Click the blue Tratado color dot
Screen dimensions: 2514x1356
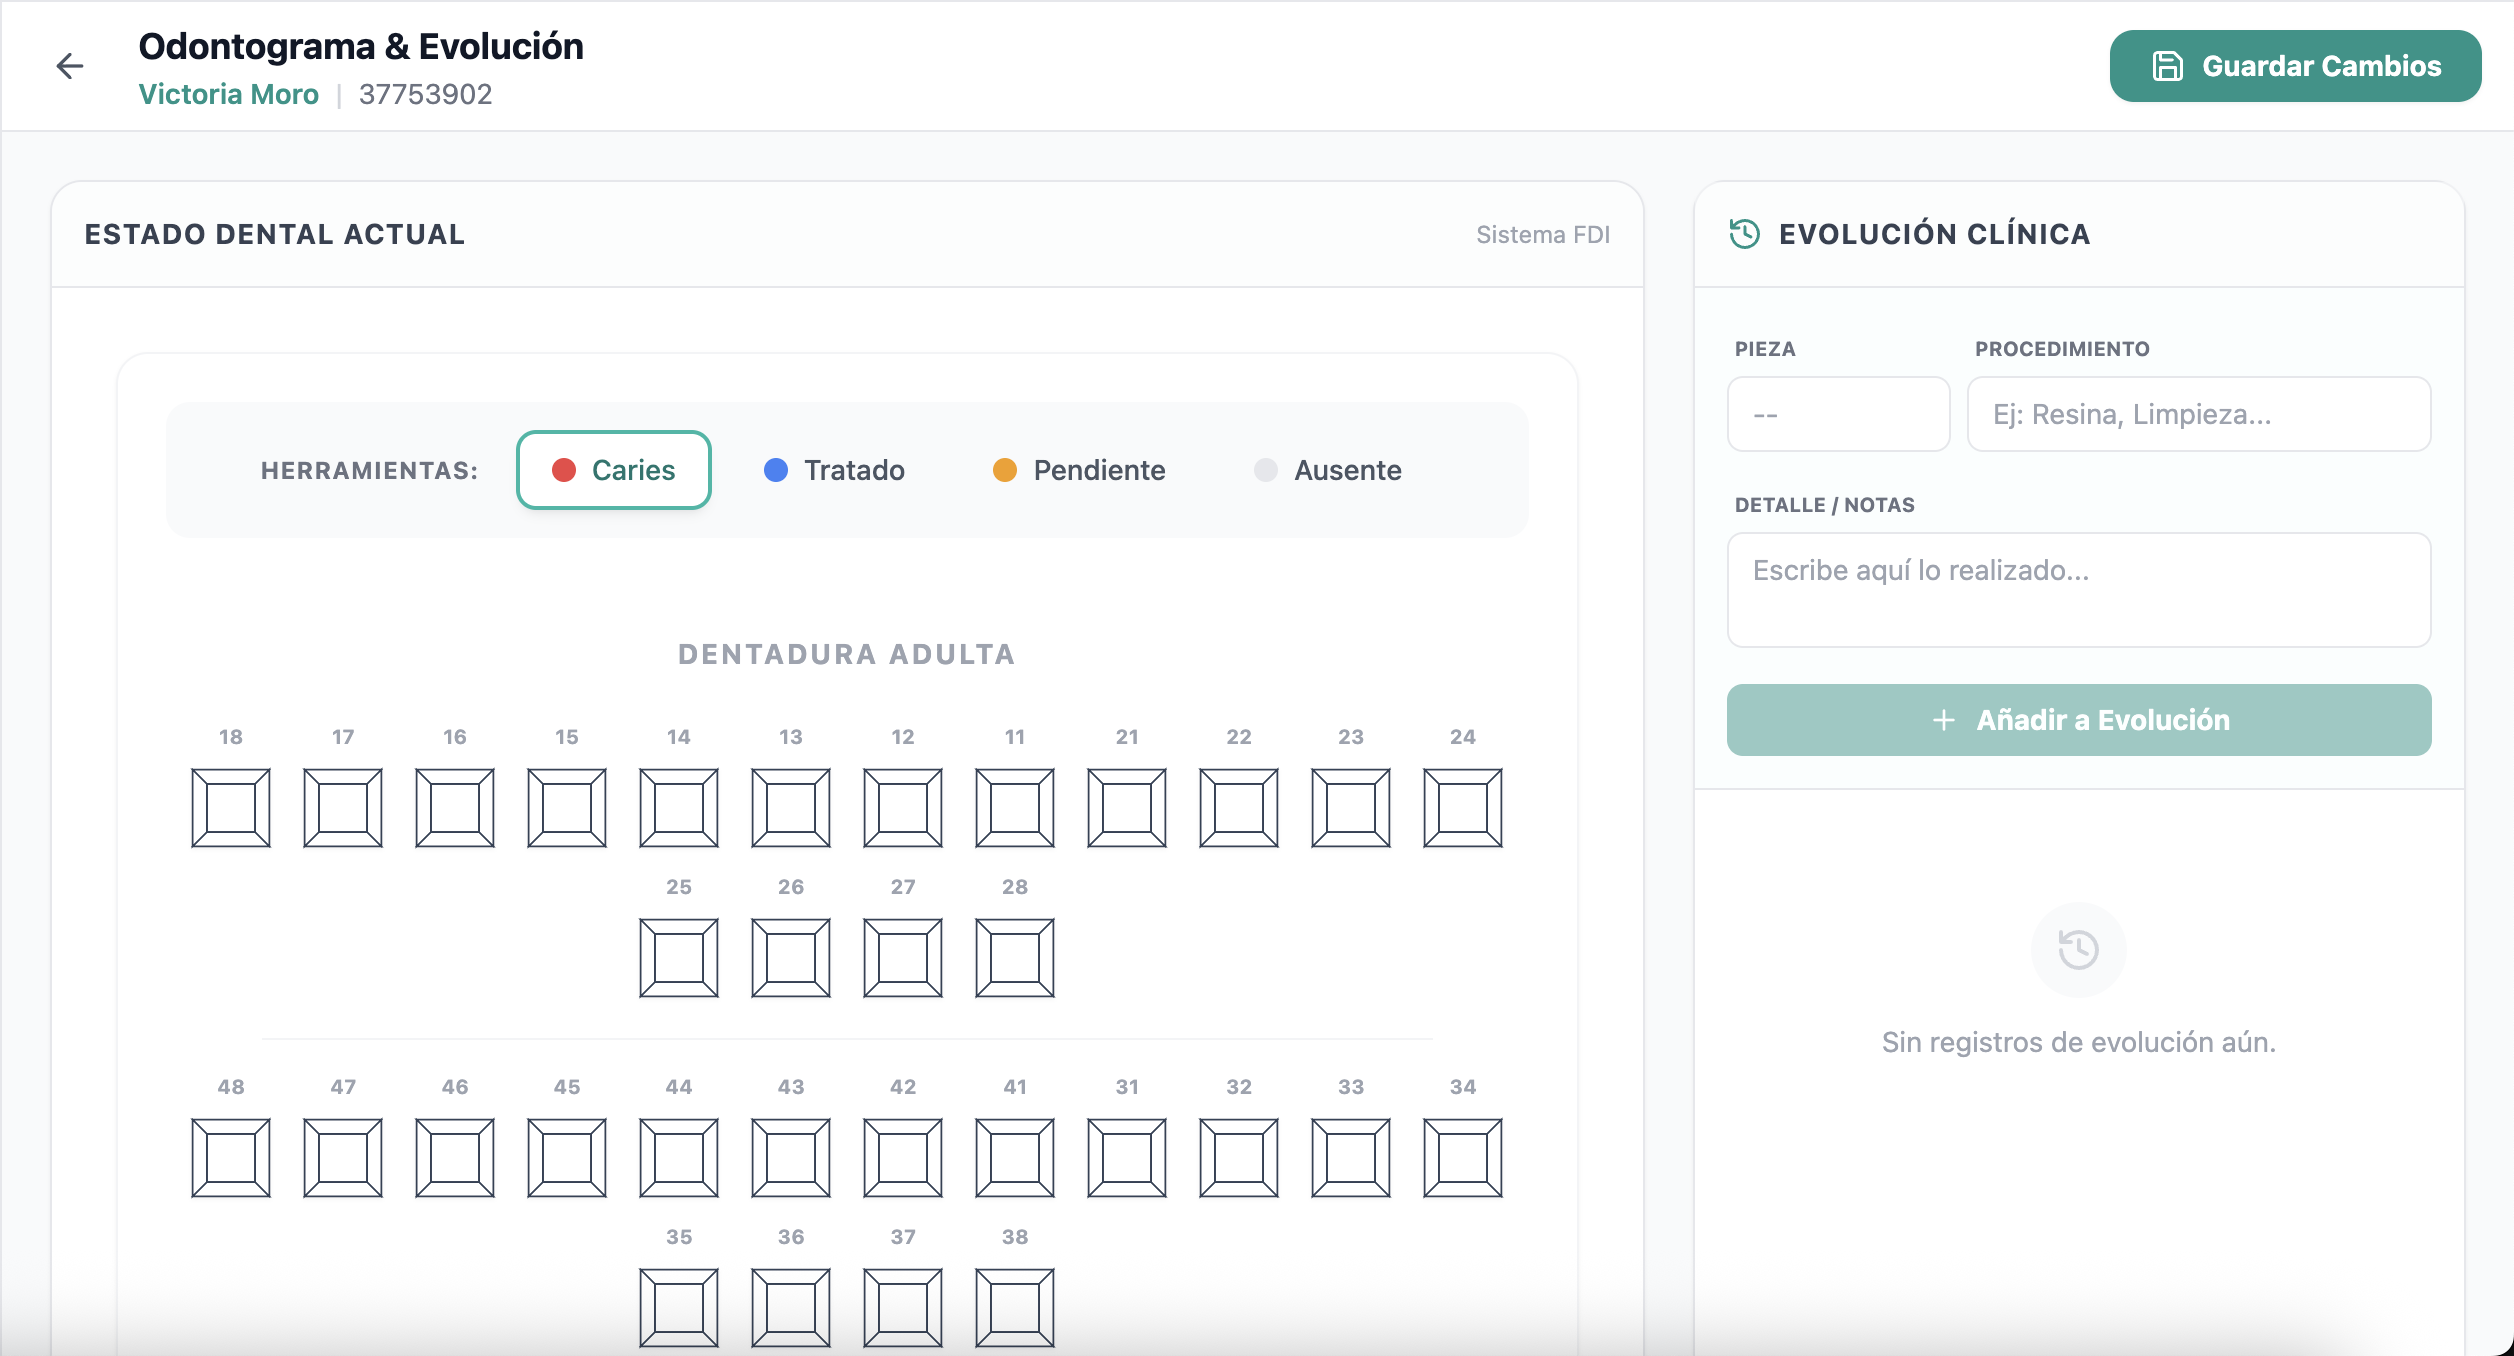(x=776, y=470)
